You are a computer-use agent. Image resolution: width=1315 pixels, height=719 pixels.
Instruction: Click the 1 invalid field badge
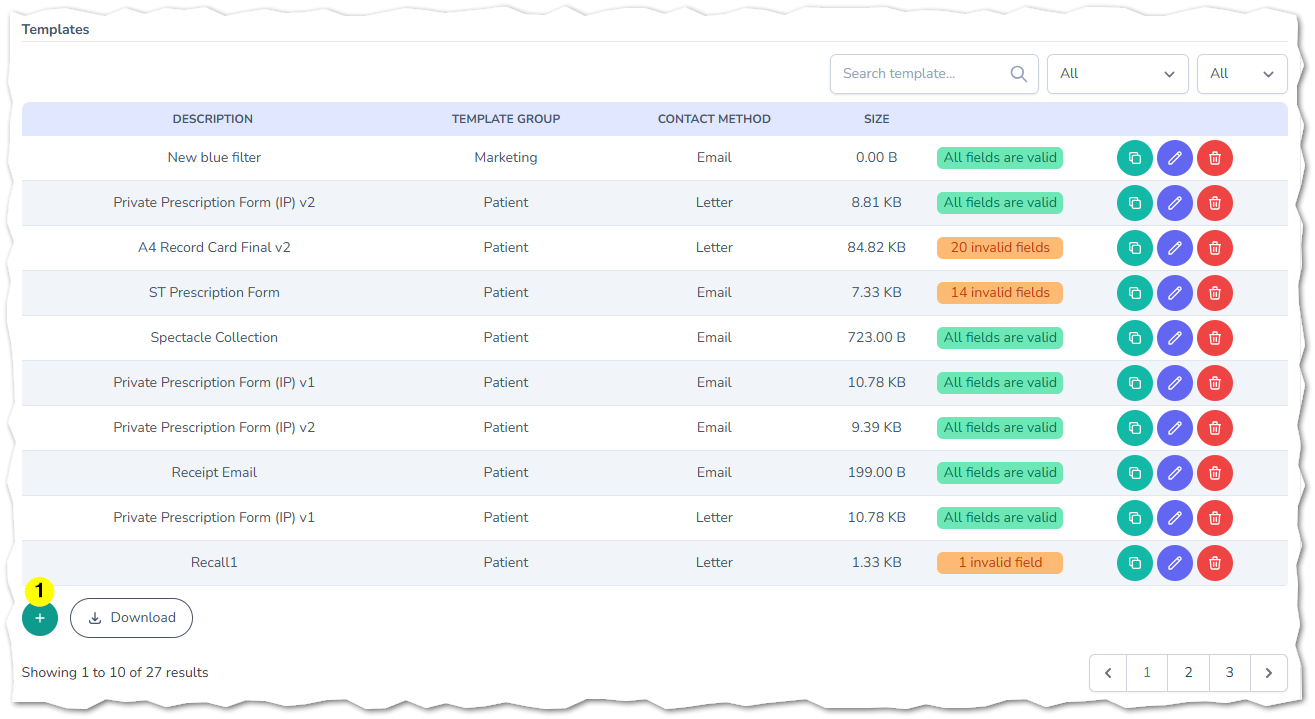[x=1000, y=563]
